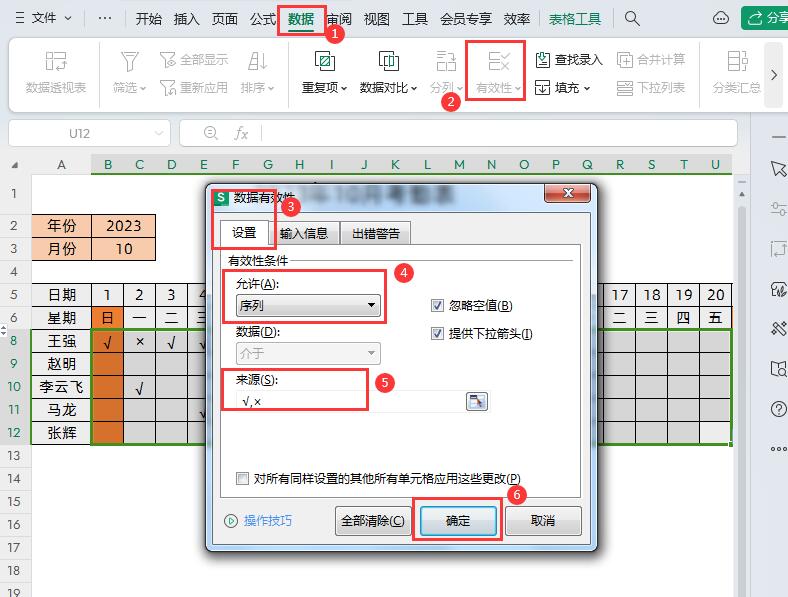Click the sidebar three-dots more icon
Image resolution: width=788 pixels, height=597 pixels.
pyautogui.click(x=778, y=449)
